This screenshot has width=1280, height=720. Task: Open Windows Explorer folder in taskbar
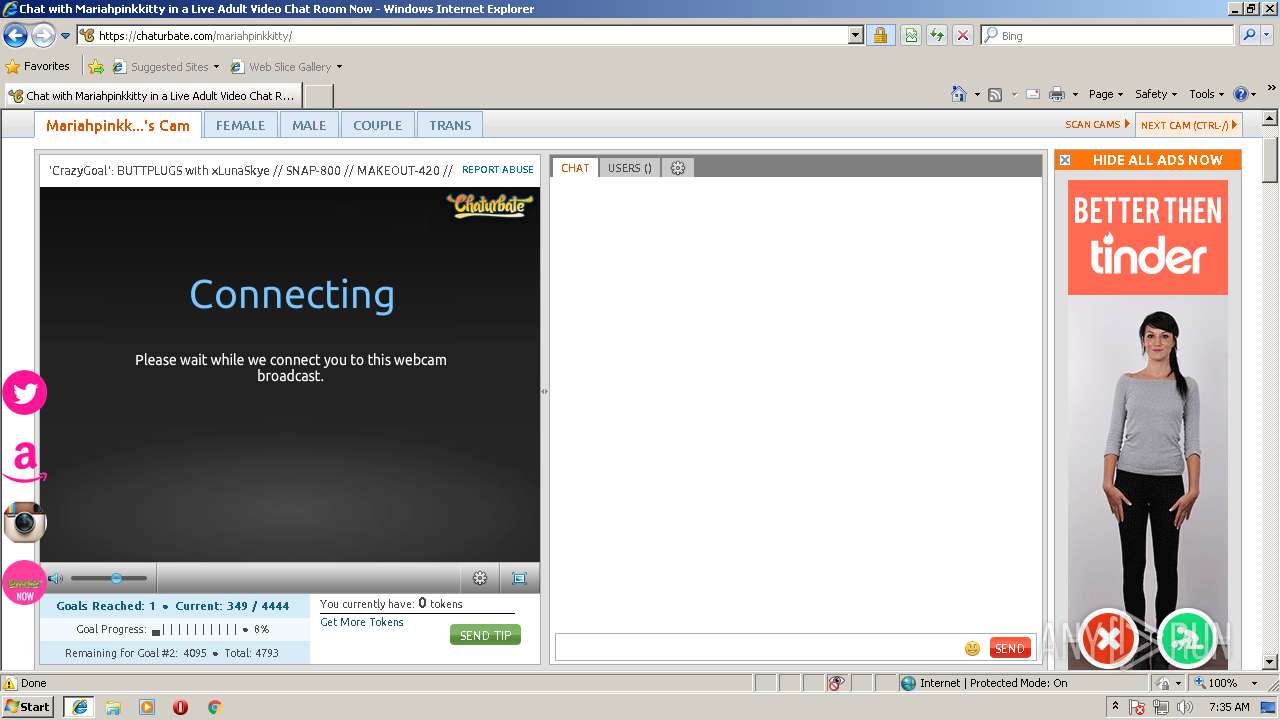point(113,707)
